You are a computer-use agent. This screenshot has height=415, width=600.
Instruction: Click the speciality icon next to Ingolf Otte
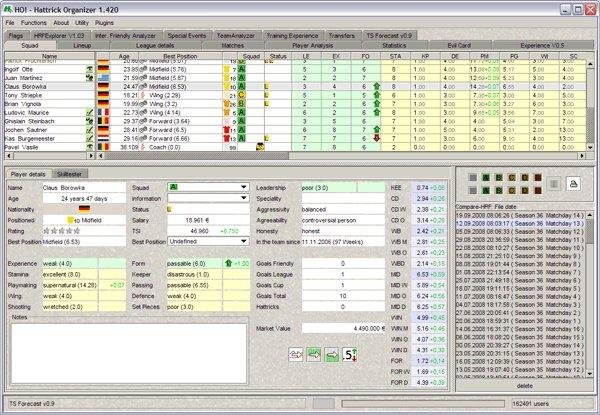click(90, 69)
